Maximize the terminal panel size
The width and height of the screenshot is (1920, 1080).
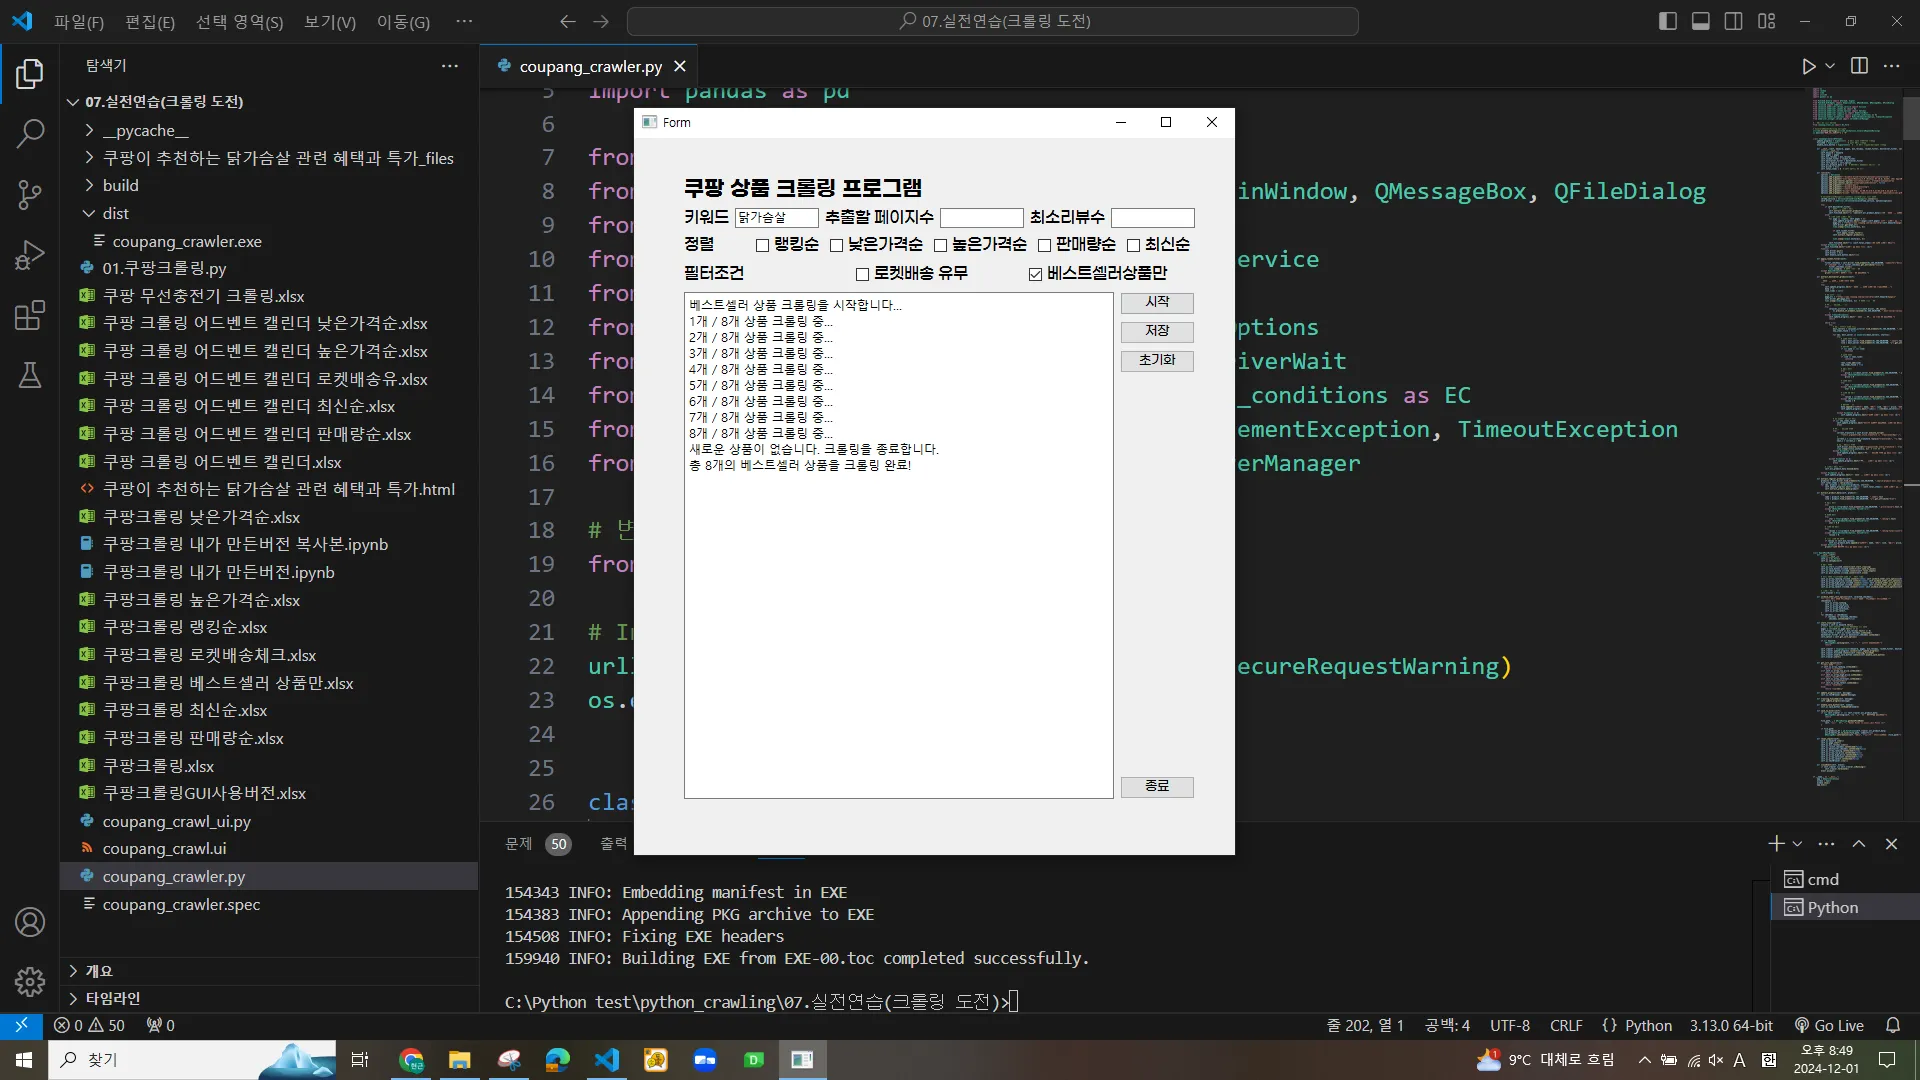click(1858, 844)
